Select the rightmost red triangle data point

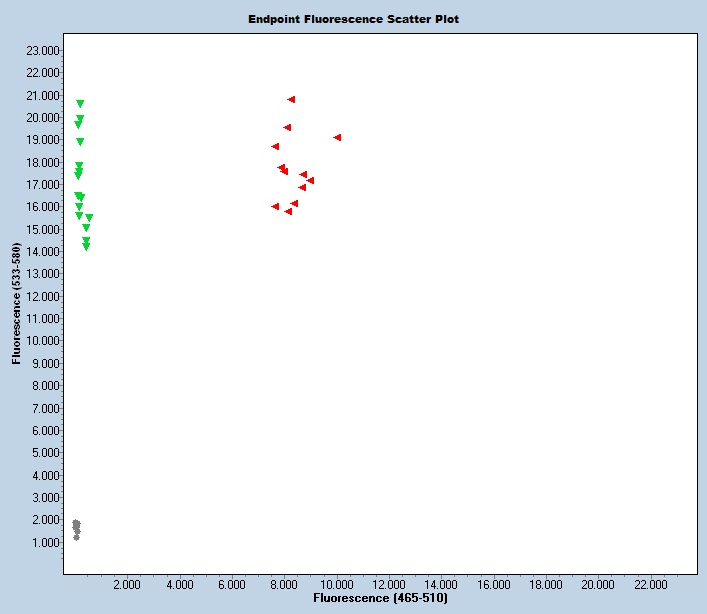[338, 137]
